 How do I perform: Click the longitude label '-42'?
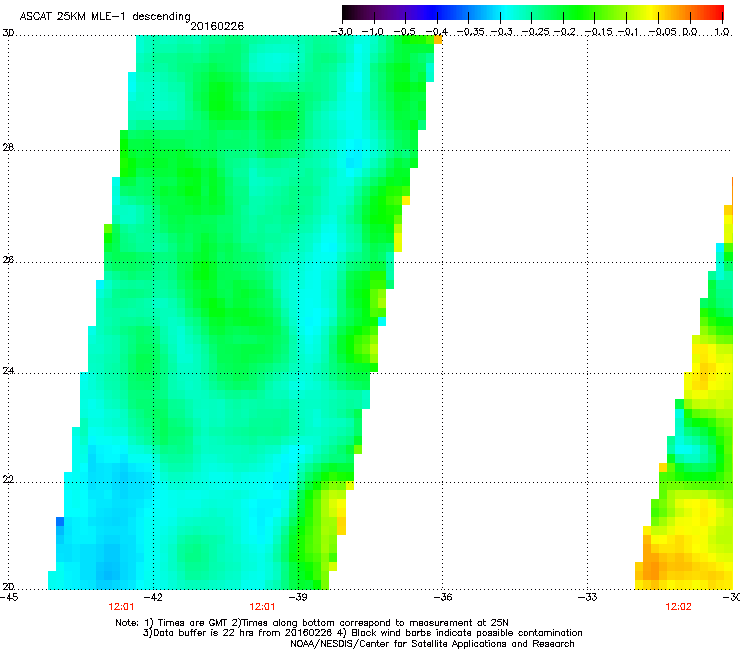(153, 597)
